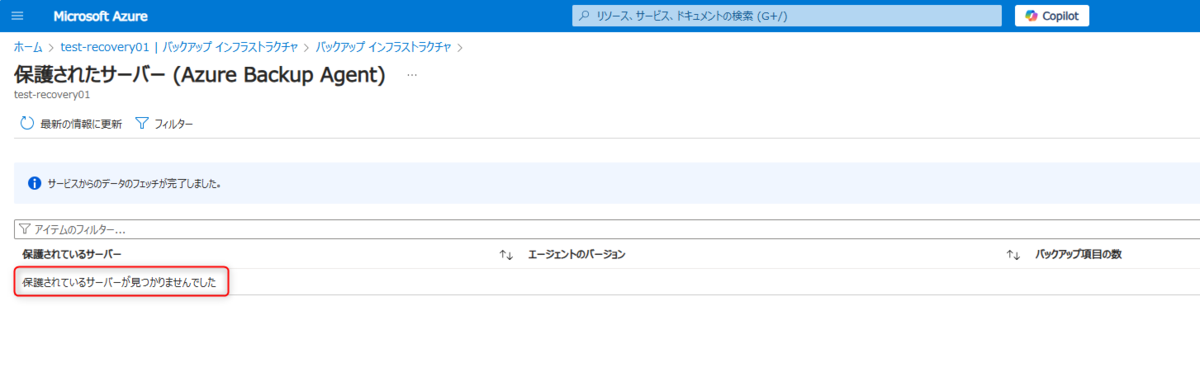The image size is (1200, 372).
Task: Click the アイテムのフィルター input field
Action: point(607,230)
